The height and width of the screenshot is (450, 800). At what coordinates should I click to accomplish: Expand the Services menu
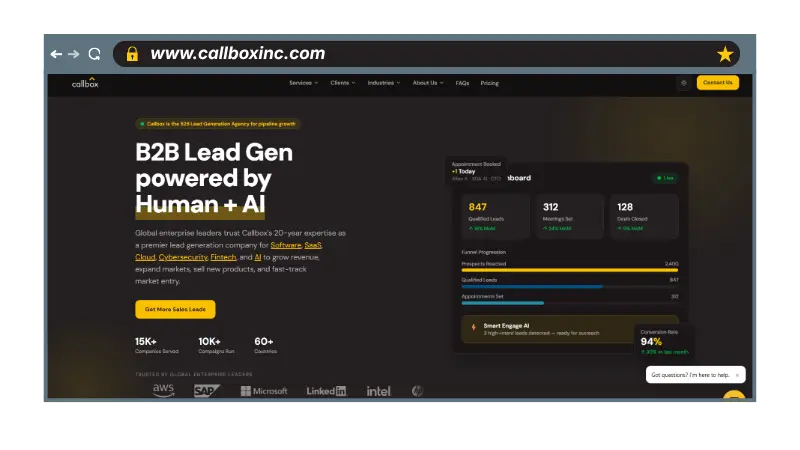coord(304,83)
